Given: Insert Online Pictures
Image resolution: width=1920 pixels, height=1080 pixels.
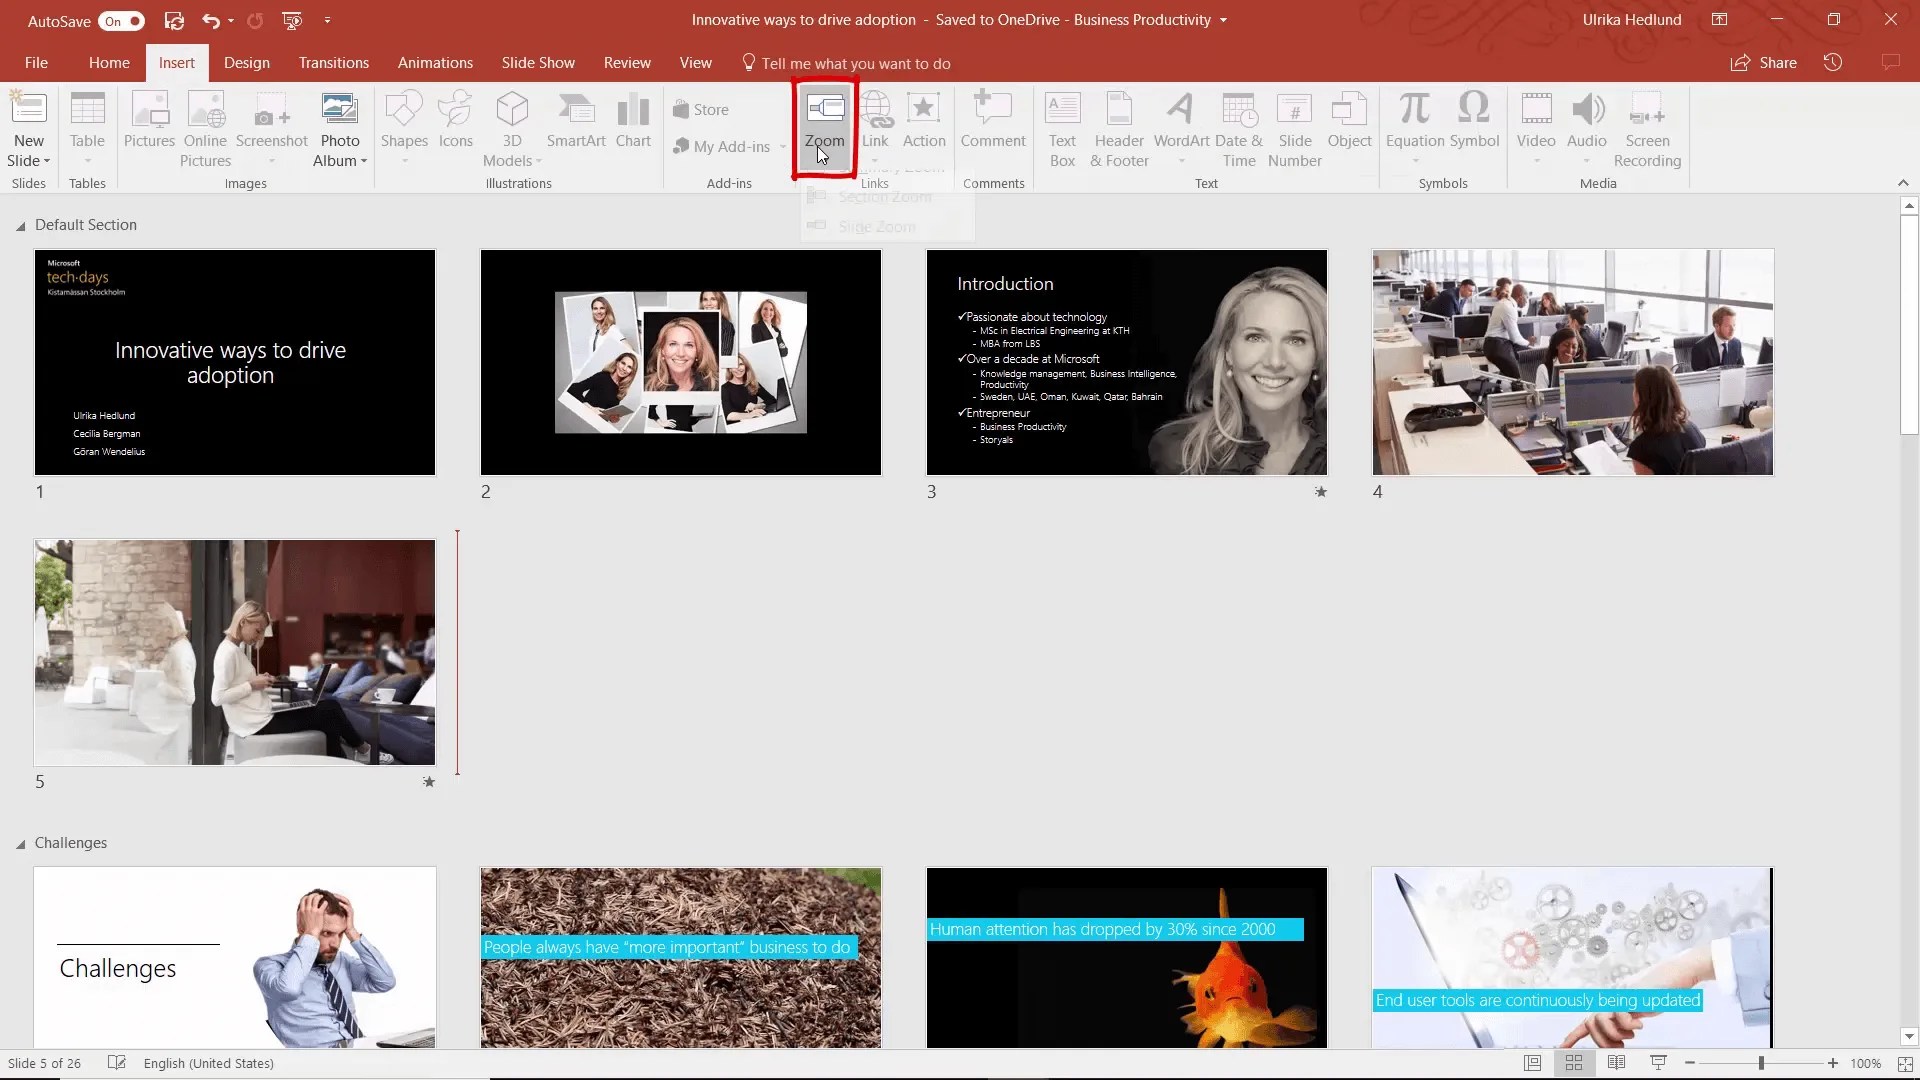Looking at the screenshot, I should pos(205,128).
